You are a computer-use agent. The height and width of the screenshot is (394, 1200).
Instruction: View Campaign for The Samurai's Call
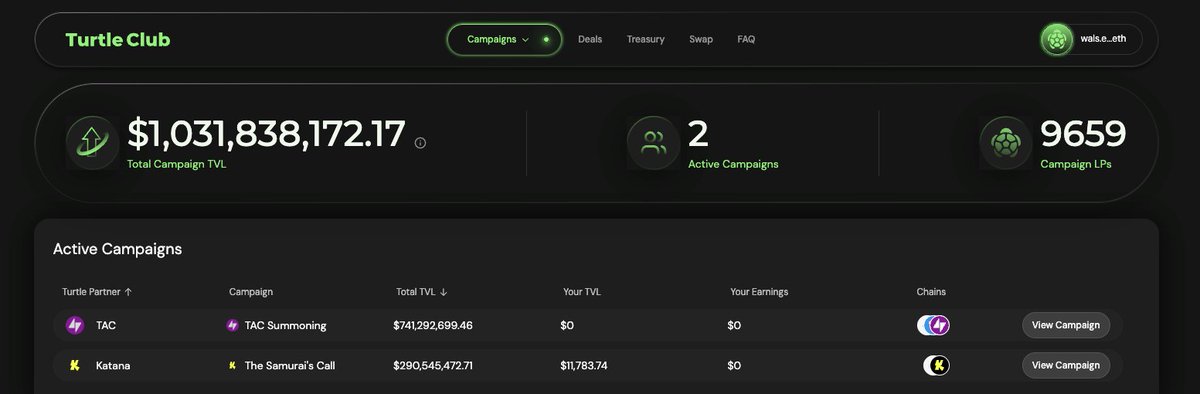tap(1066, 365)
